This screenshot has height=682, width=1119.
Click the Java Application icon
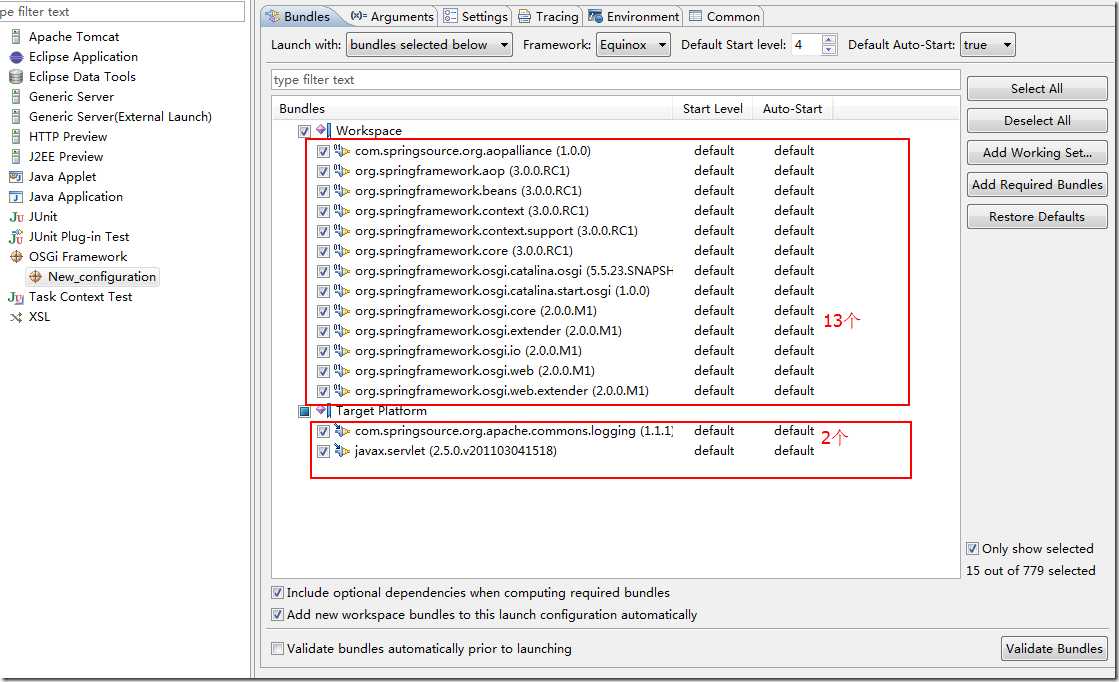coord(16,196)
